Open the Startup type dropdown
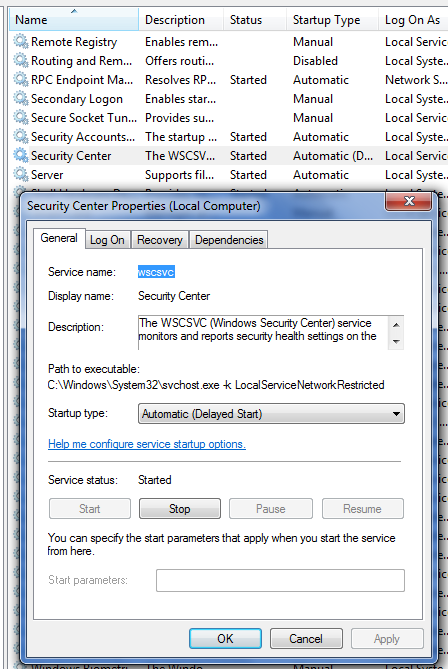 [271, 414]
